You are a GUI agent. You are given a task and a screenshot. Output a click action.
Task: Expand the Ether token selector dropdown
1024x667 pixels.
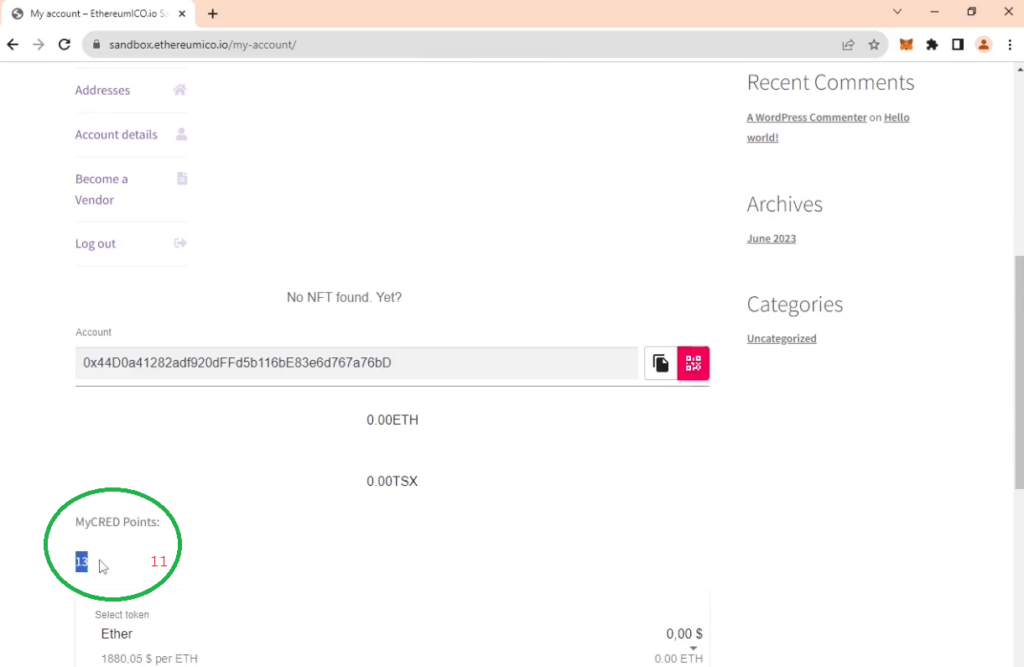(x=693, y=648)
